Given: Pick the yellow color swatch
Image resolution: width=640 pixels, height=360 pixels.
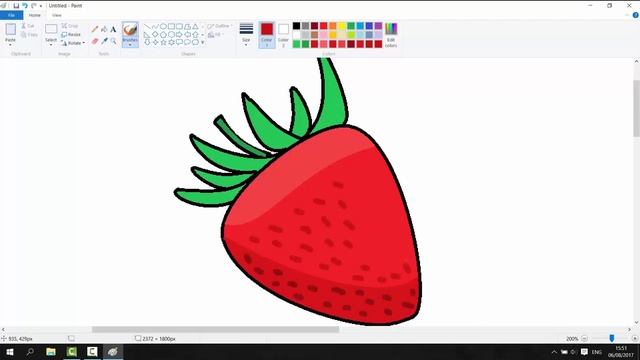Looking at the screenshot, I should (x=342, y=26).
